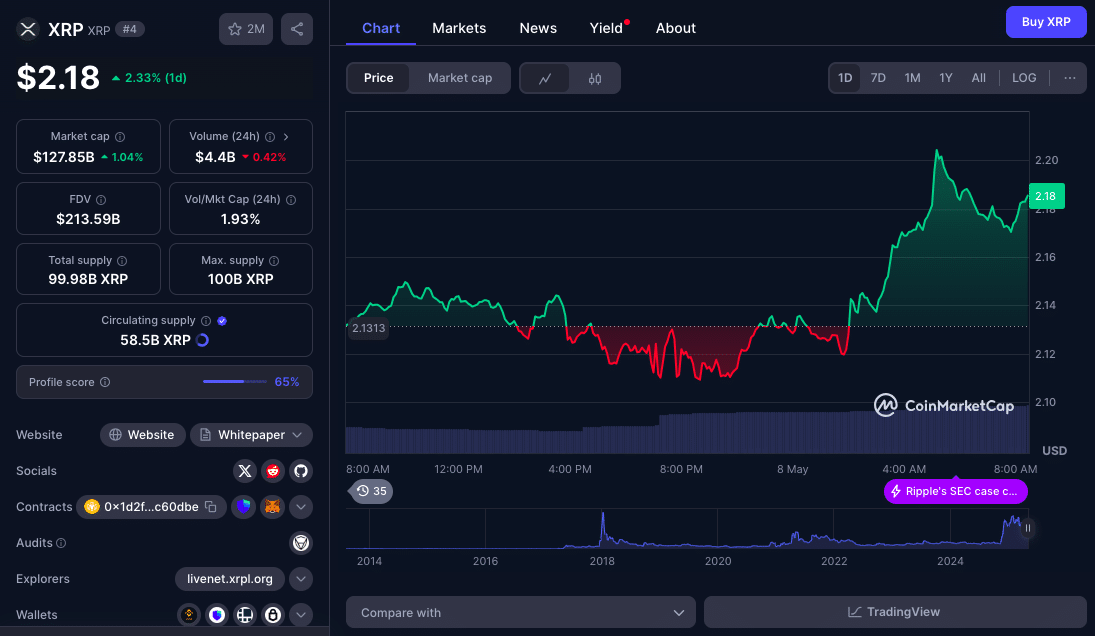Click the #4 rank badge
This screenshot has width=1095, height=636.
coord(129,29)
